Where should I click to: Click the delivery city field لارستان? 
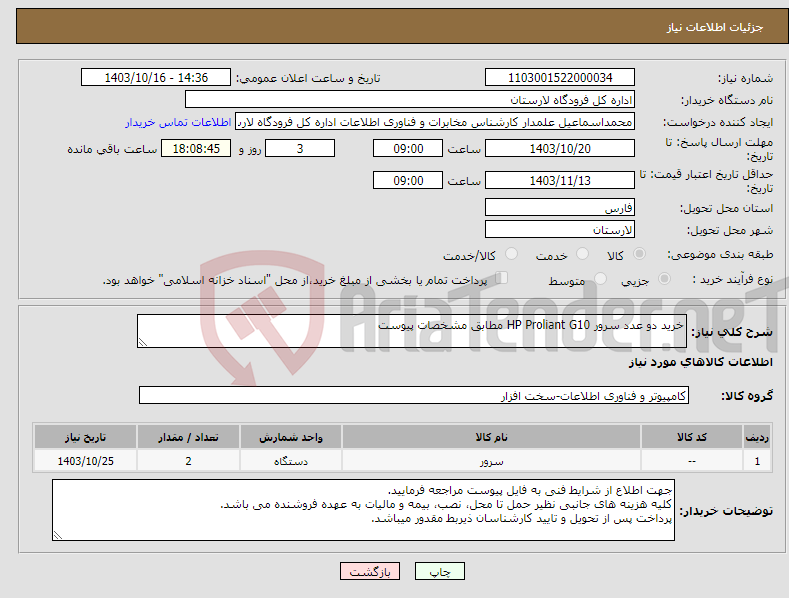pyautogui.click(x=560, y=230)
